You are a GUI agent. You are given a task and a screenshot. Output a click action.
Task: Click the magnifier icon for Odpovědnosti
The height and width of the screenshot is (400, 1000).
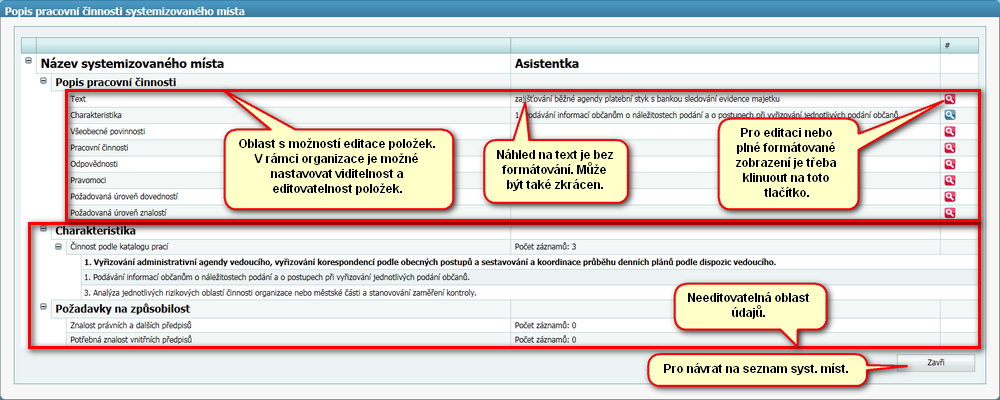click(x=948, y=164)
